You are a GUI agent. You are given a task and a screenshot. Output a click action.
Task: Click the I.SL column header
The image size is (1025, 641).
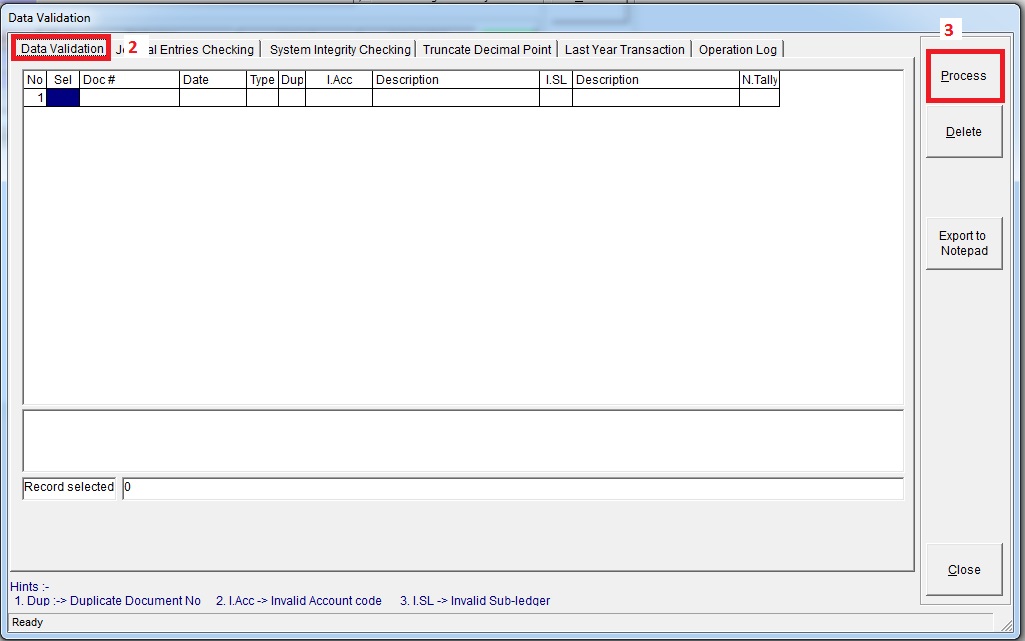556,80
